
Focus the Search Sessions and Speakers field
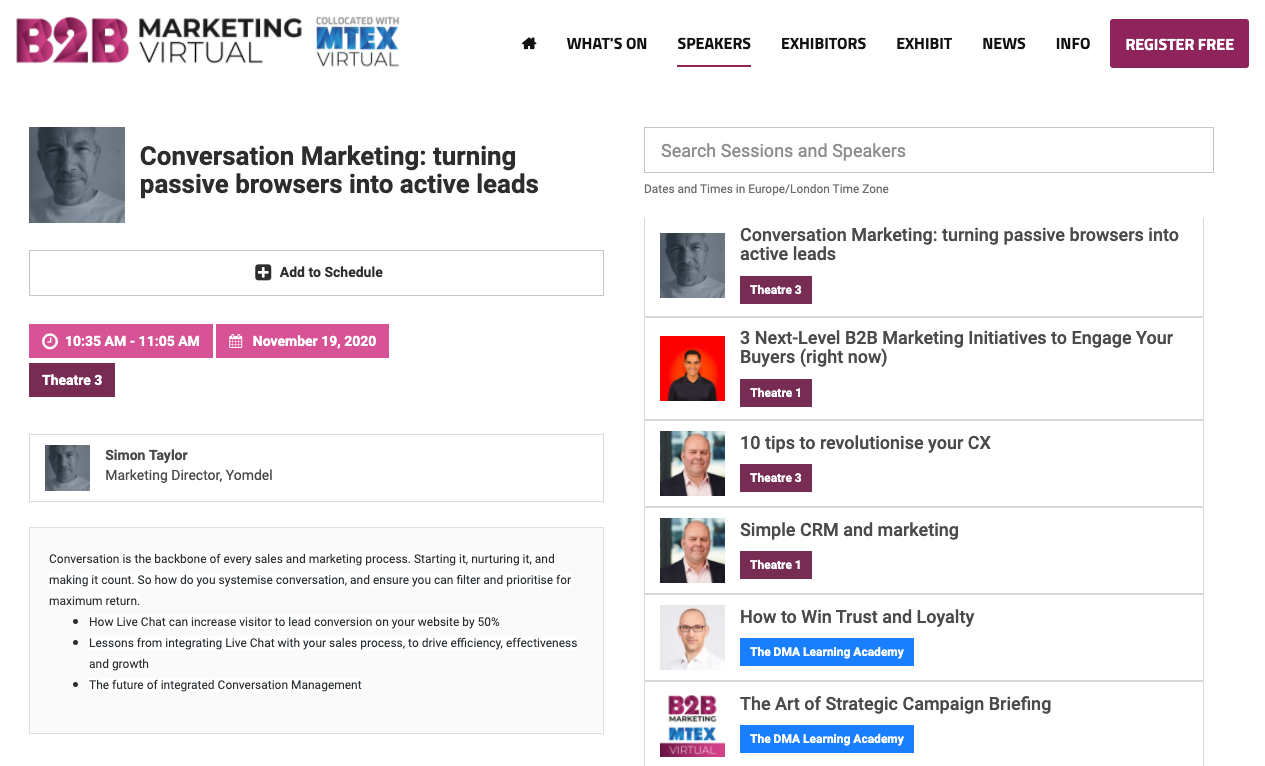[928, 150]
